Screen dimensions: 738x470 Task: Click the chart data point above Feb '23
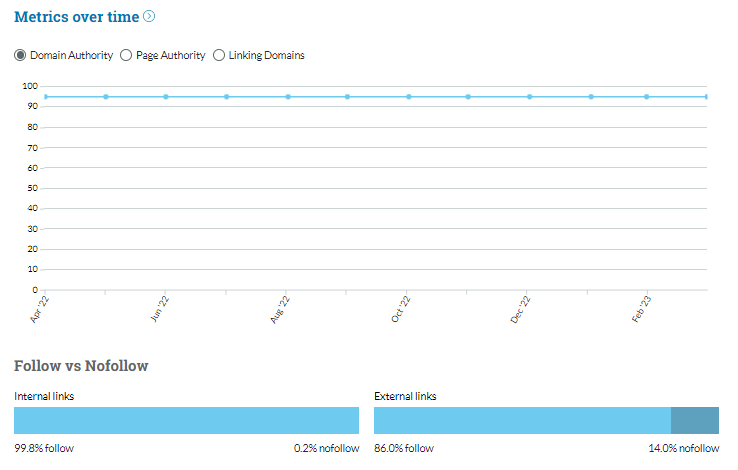pyautogui.click(x=647, y=97)
